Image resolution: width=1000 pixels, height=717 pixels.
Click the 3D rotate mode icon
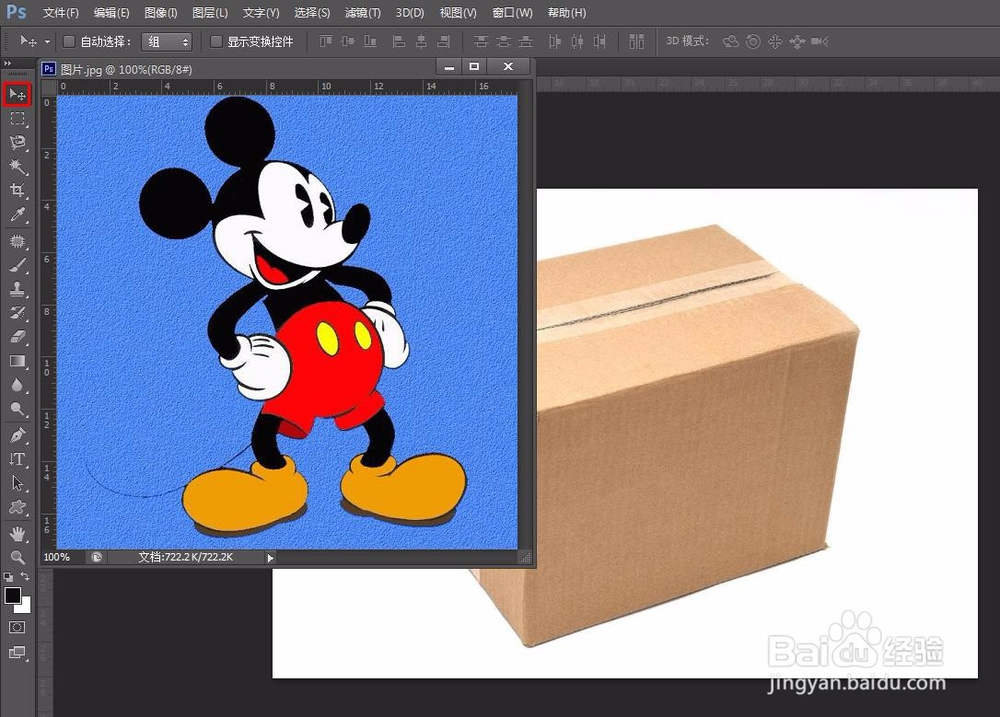(731, 41)
